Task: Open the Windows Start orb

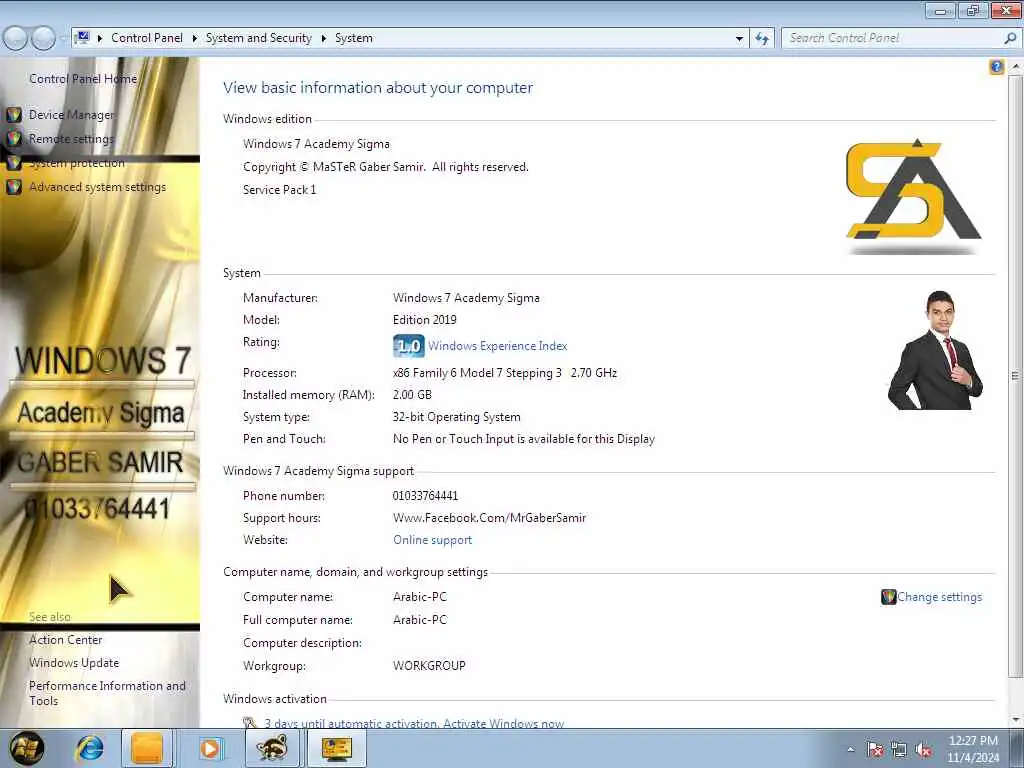Action: (x=27, y=748)
